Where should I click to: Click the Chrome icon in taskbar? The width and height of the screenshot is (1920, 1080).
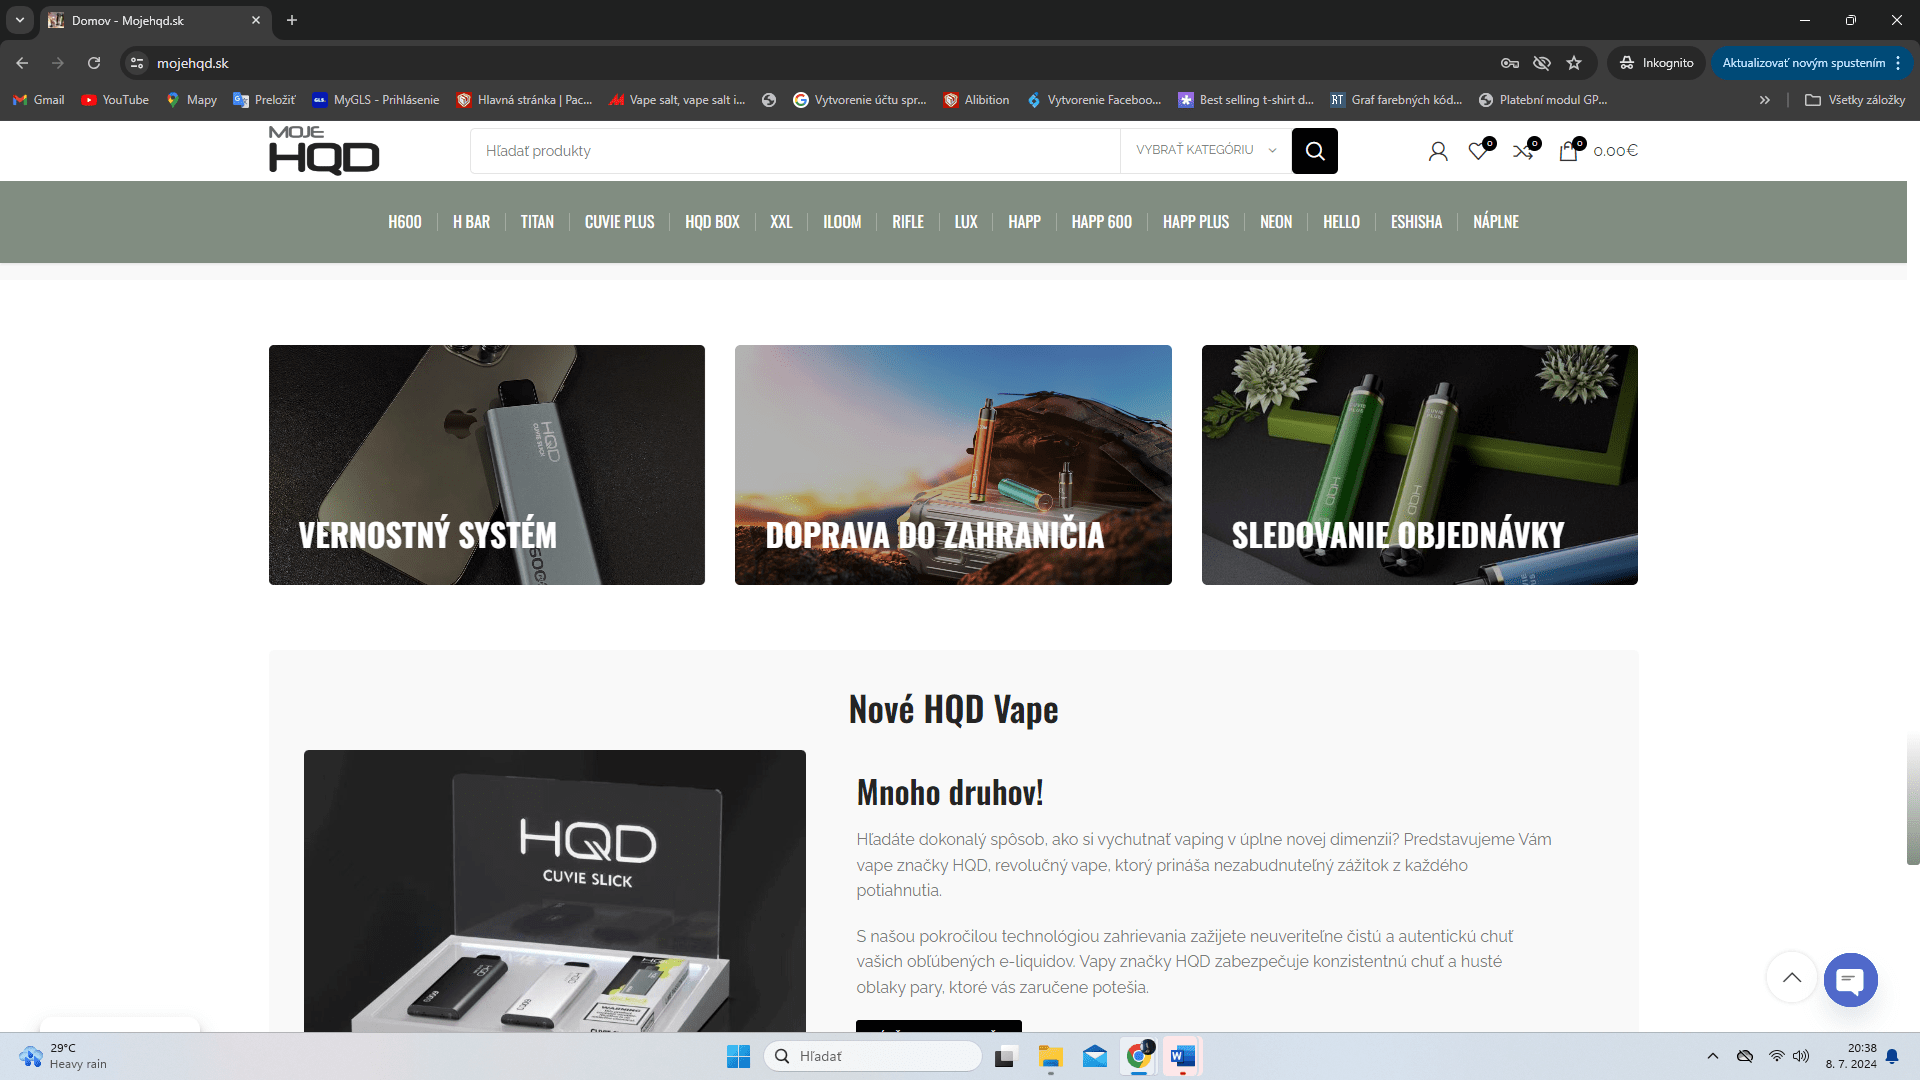pyautogui.click(x=1139, y=1056)
